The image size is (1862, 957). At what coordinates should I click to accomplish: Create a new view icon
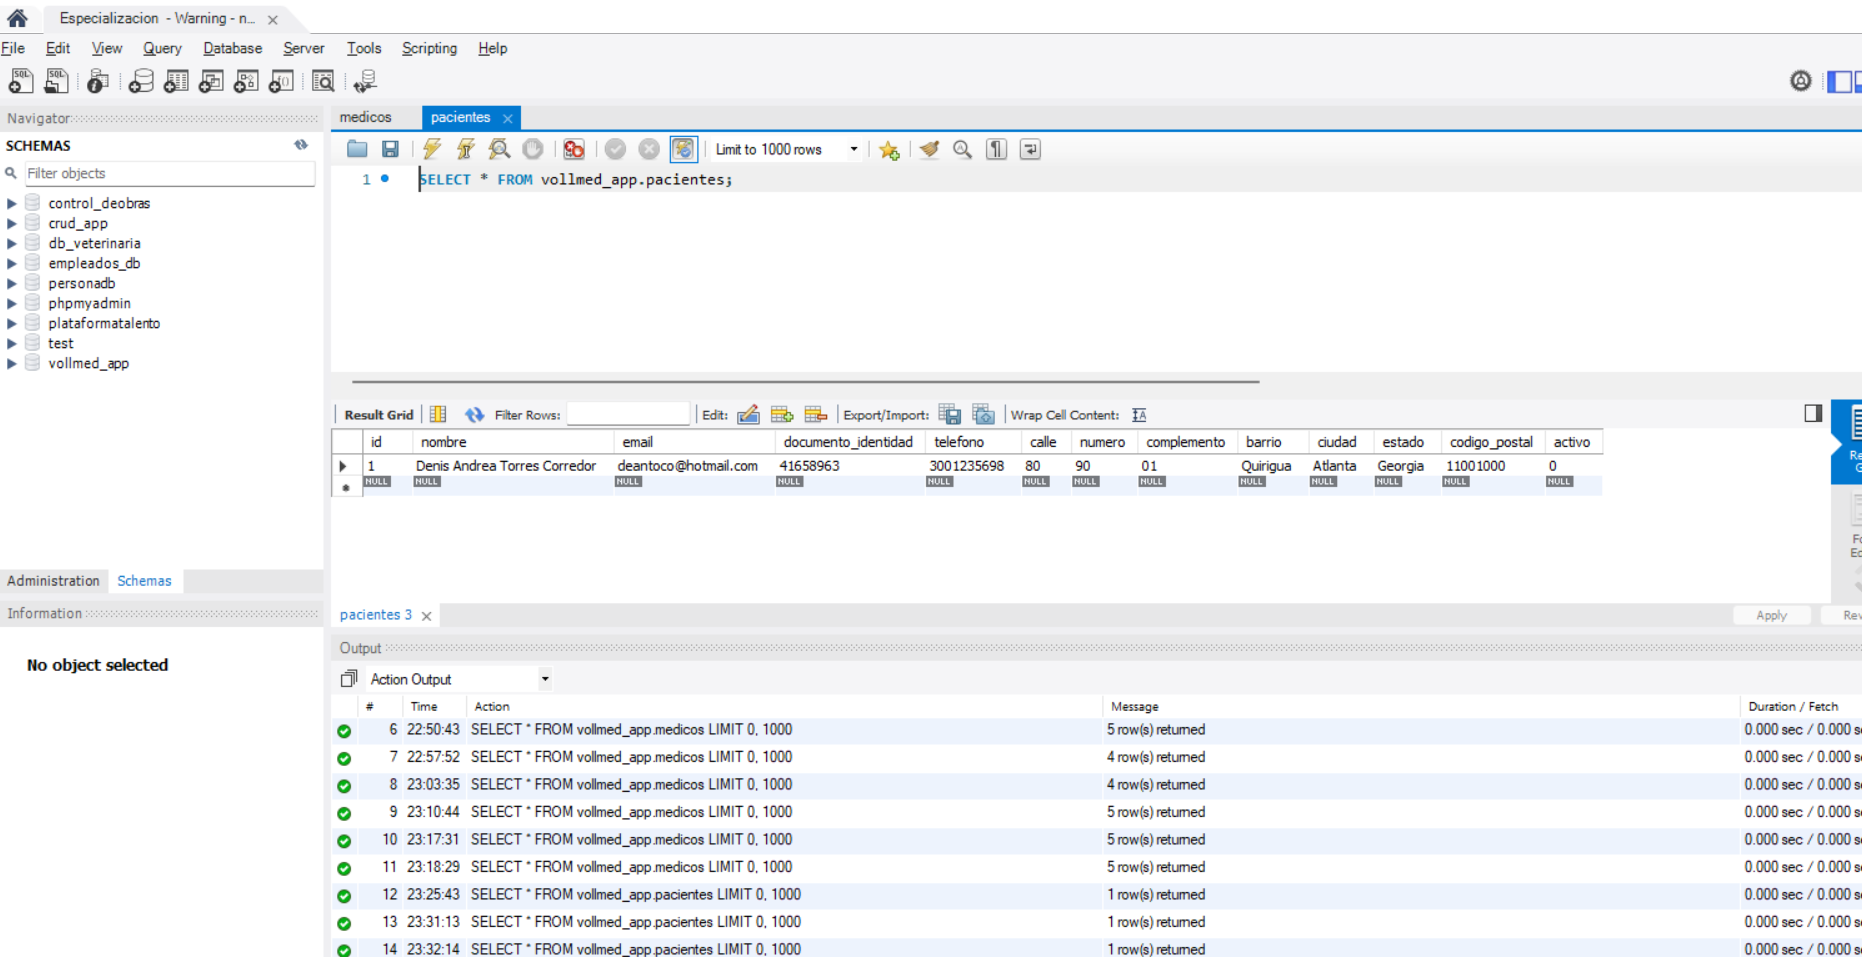pos(211,81)
